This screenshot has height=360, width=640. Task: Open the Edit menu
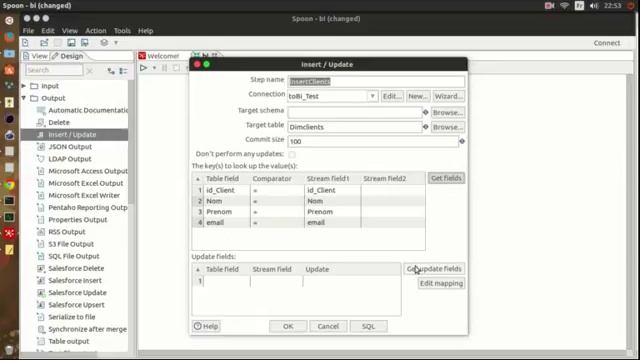pyautogui.click(x=48, y=31)
